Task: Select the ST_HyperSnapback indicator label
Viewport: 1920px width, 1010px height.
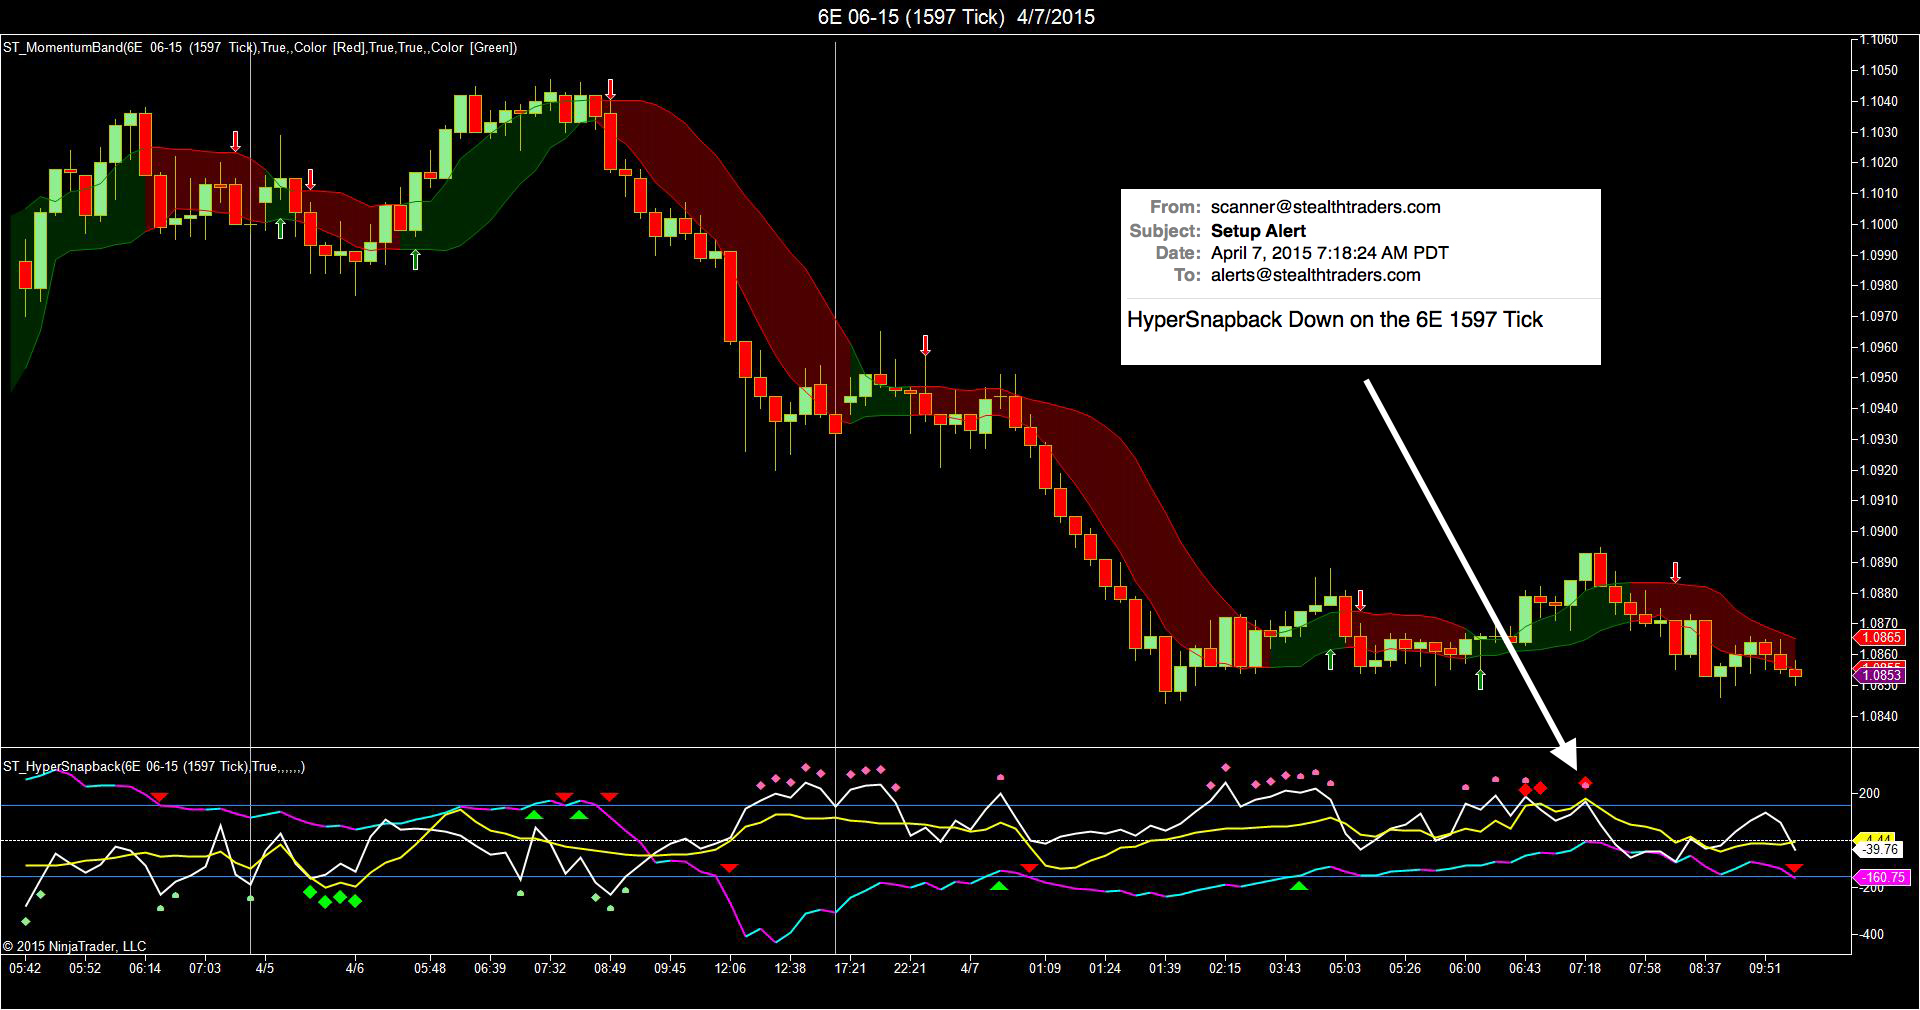Action: (x=154, y=766)
